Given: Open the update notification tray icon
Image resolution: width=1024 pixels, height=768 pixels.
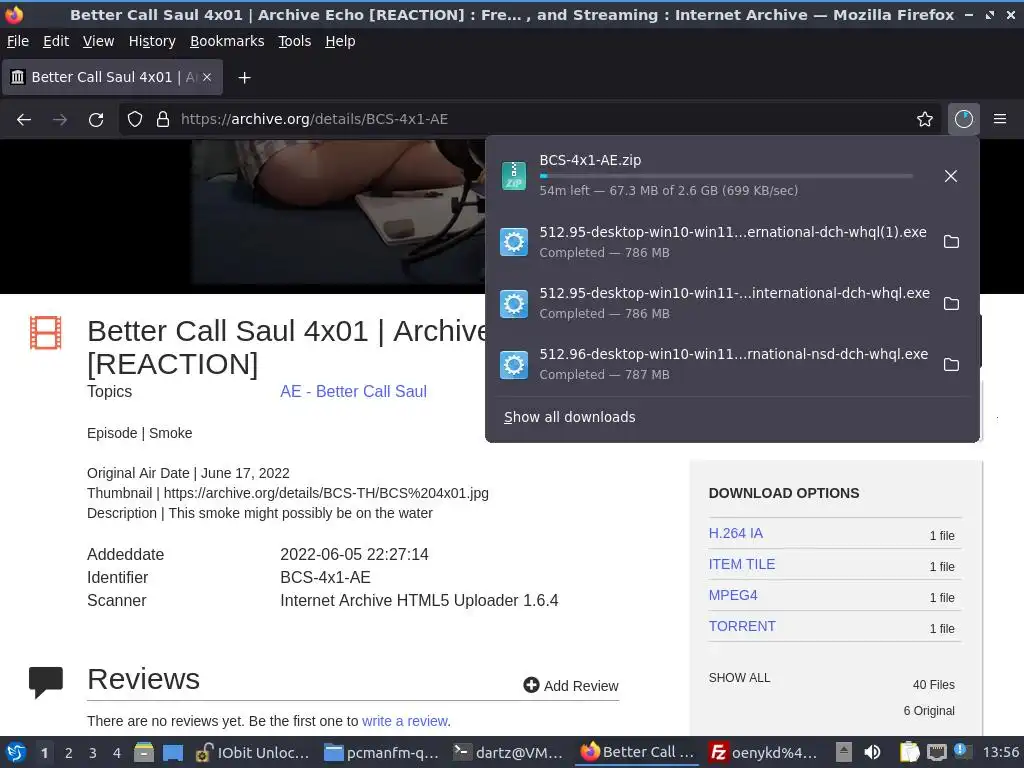Looking at the screenshot, I should coord(963,751).
